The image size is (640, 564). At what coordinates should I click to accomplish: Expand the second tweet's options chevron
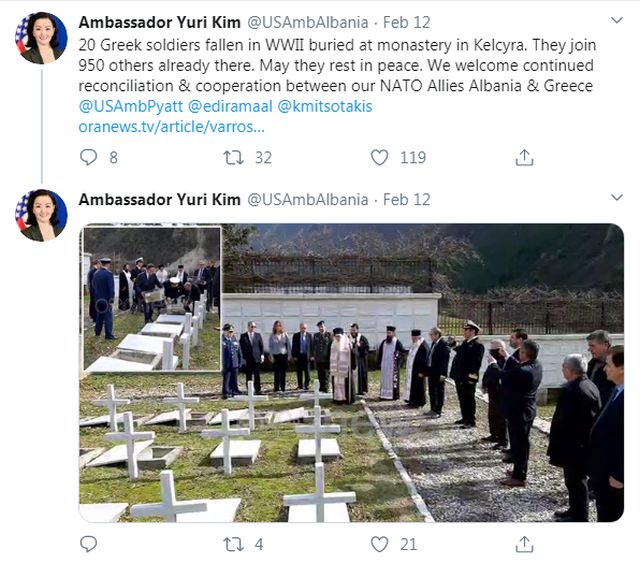[x=617, y=198]
